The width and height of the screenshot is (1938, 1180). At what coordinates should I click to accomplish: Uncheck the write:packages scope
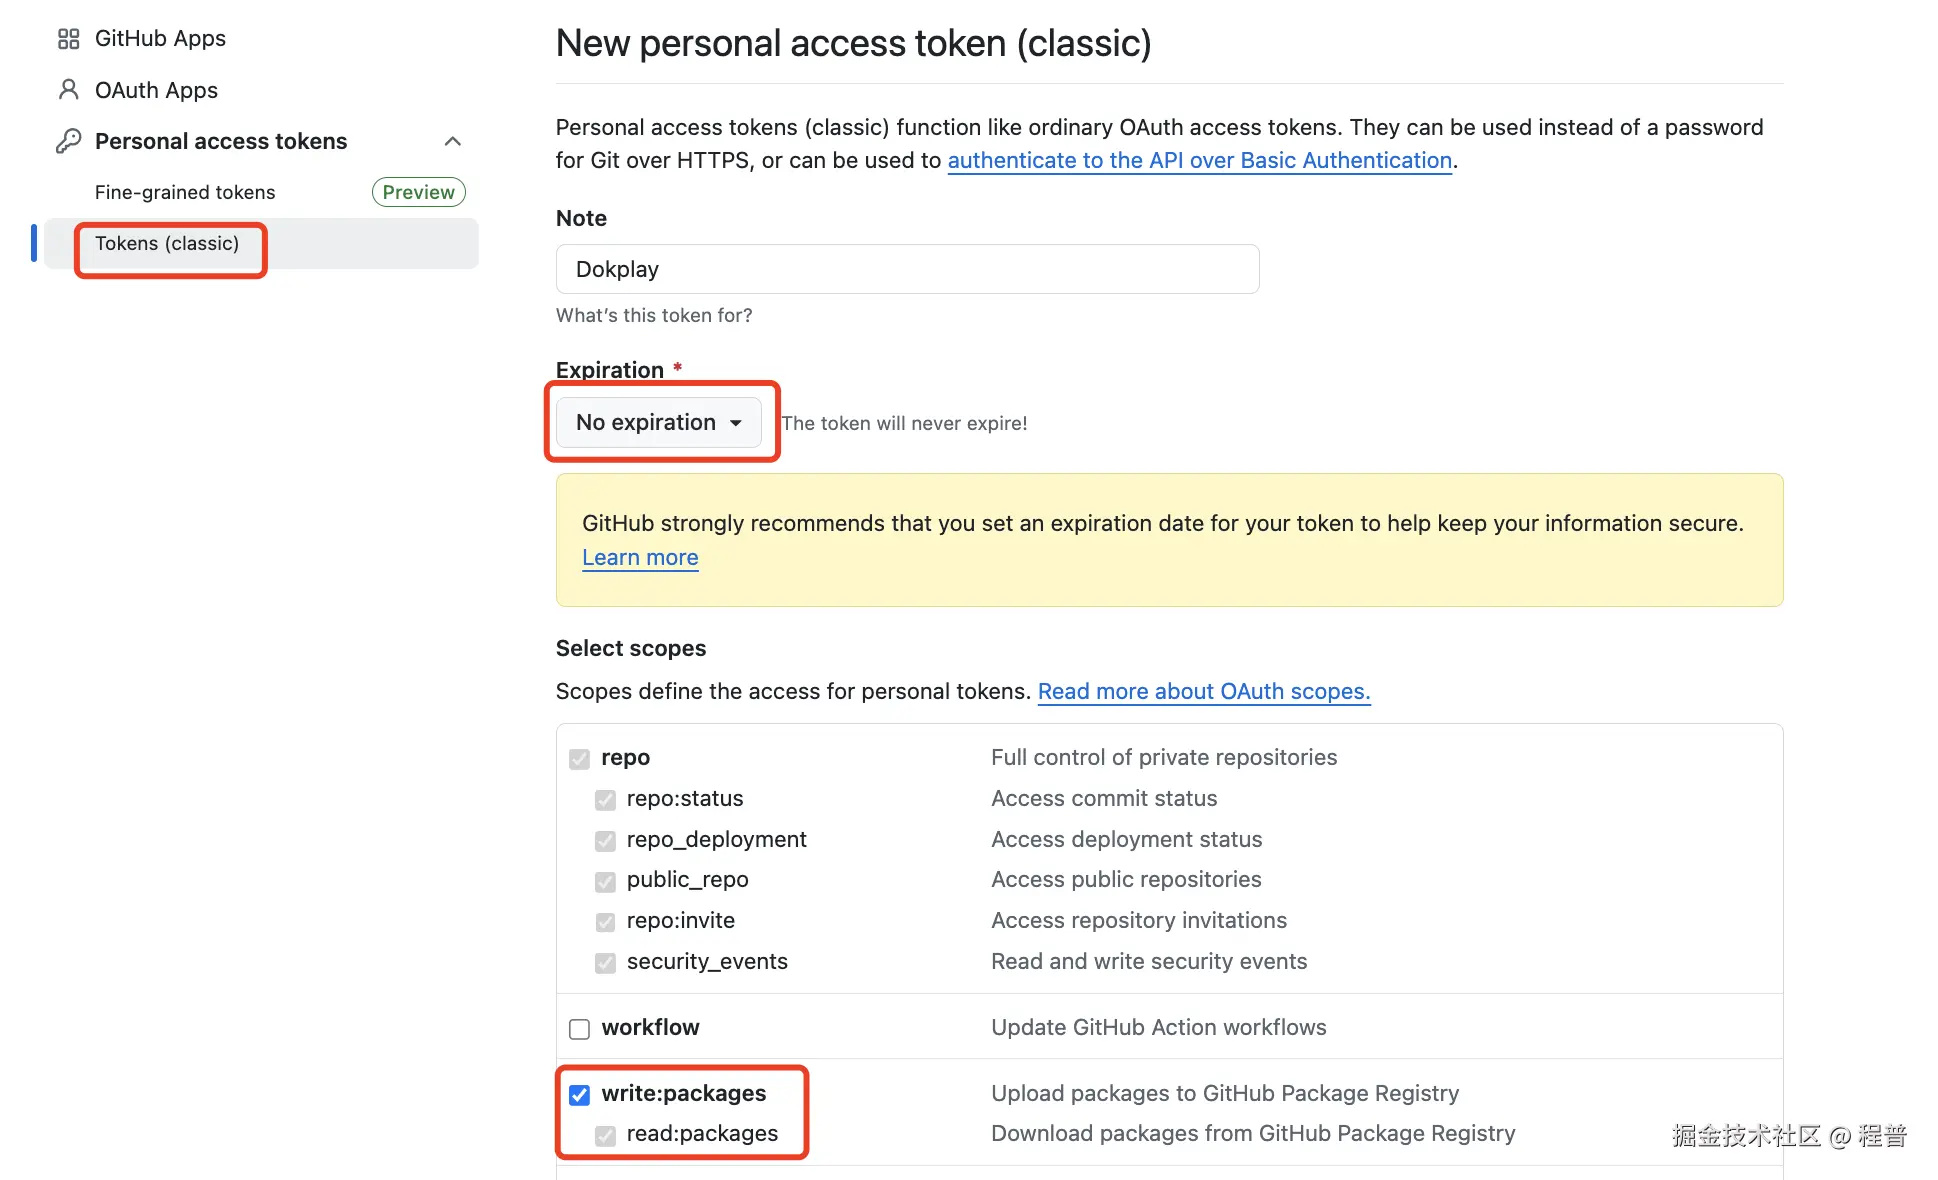pos(579,1094)
